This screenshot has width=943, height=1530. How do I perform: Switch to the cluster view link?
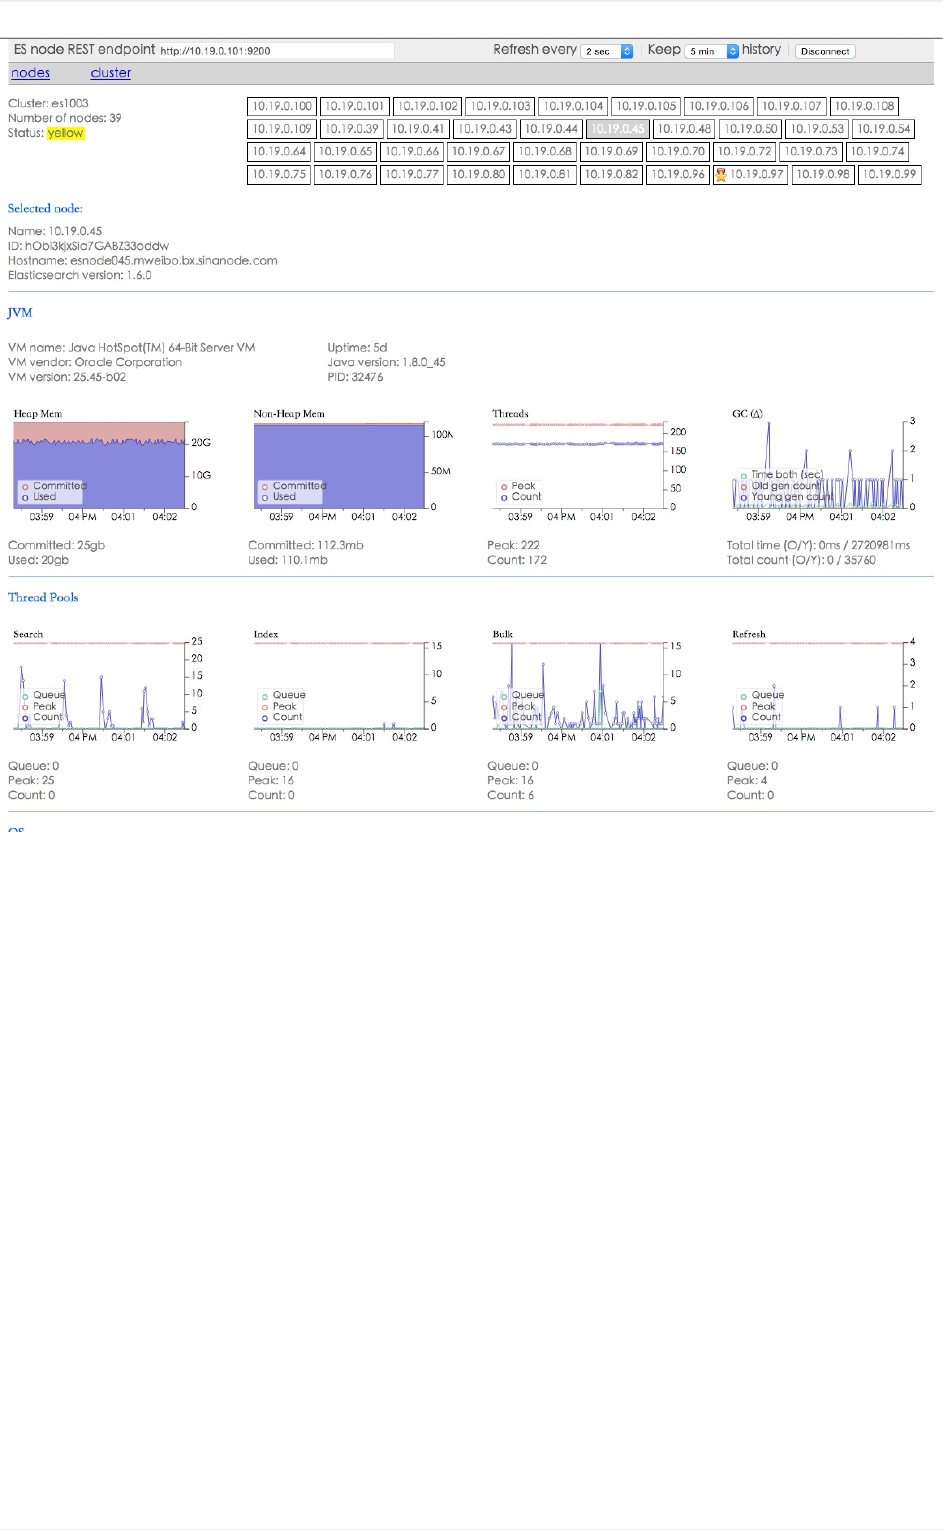tap(111, 73)
